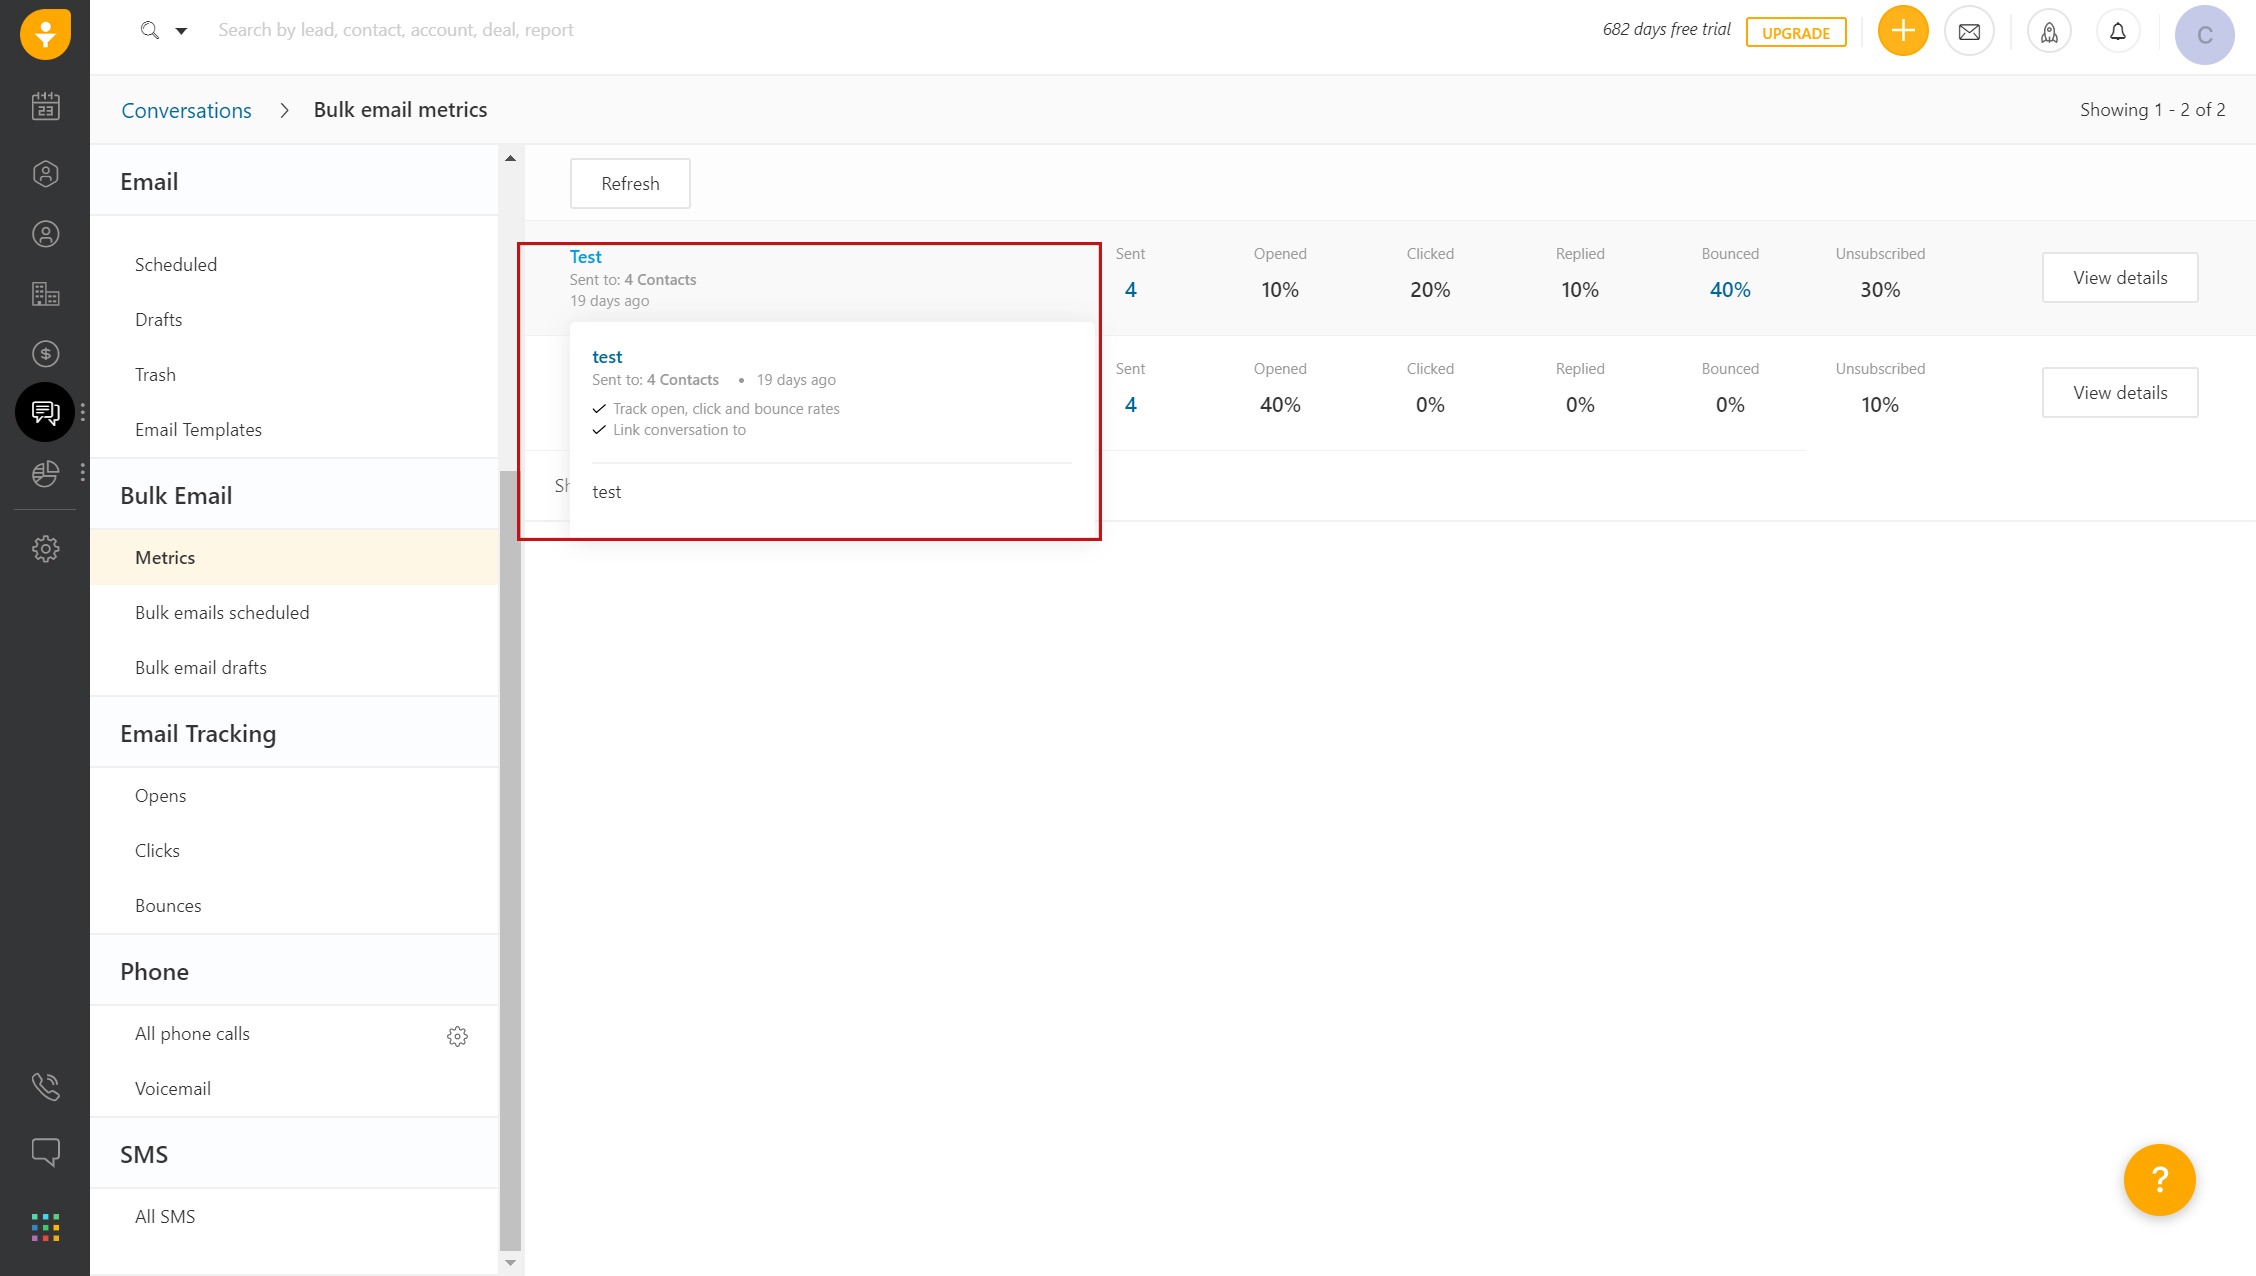Open phone calls settings gear
This screenshot has height=1276, width=2256.
(457, 1036)
